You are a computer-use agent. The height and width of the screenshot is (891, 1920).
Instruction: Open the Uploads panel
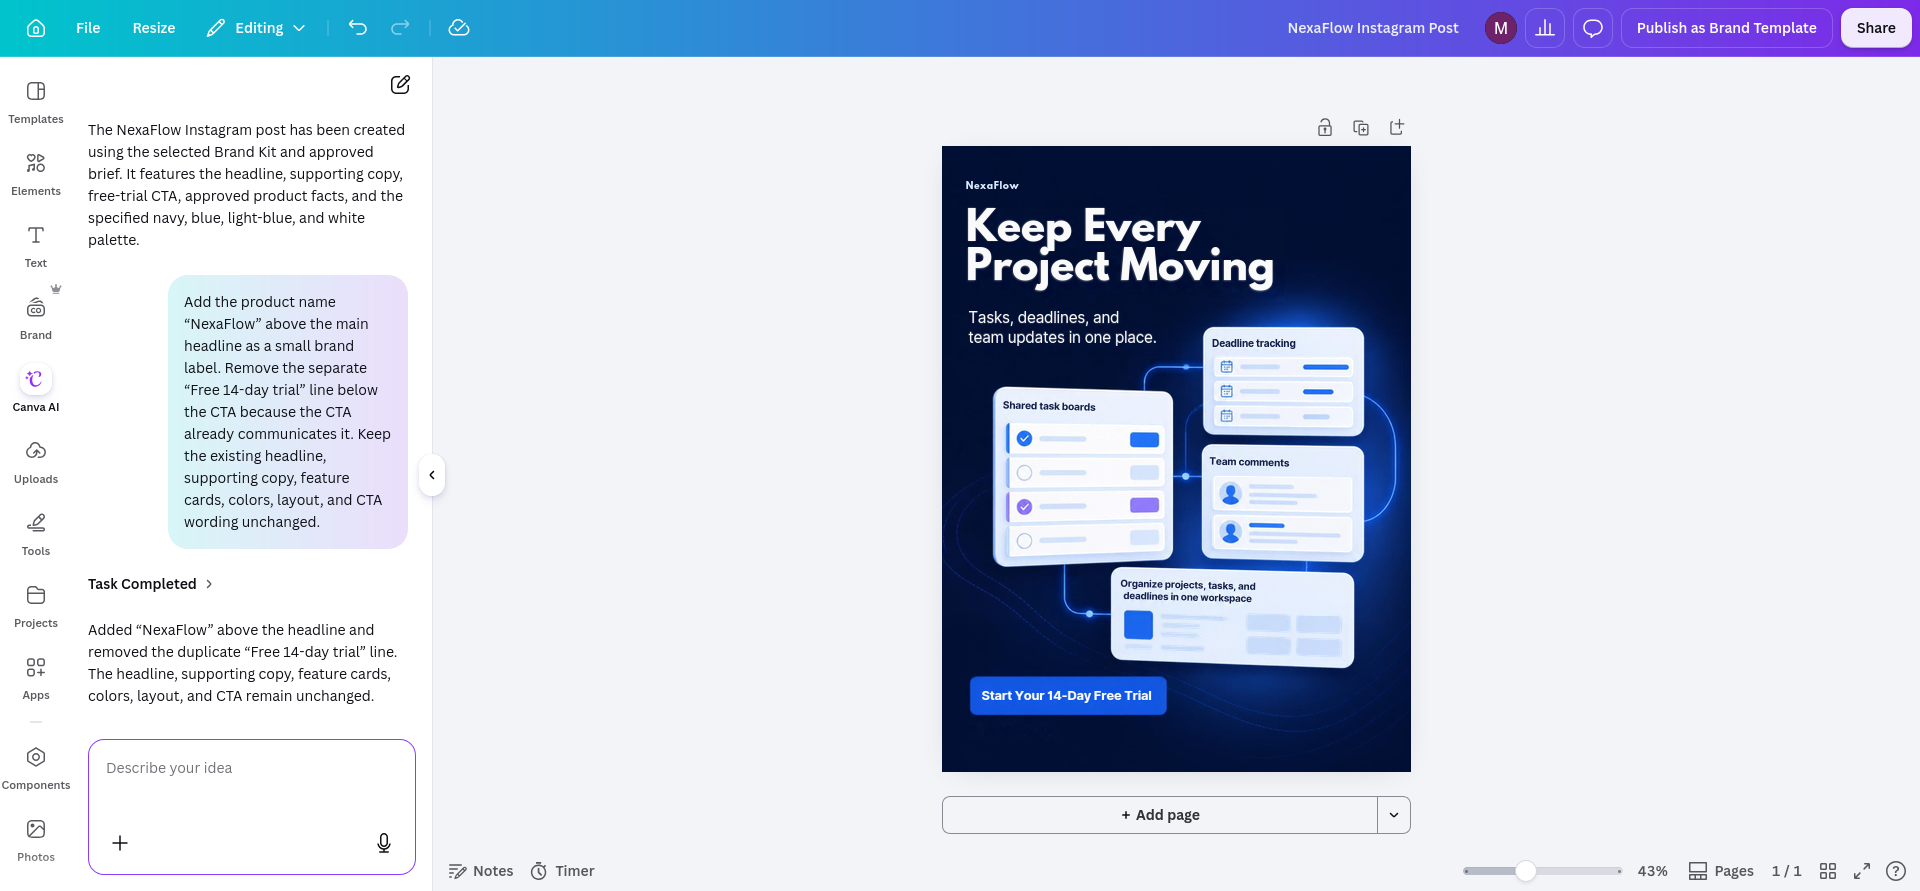[36, 462]
